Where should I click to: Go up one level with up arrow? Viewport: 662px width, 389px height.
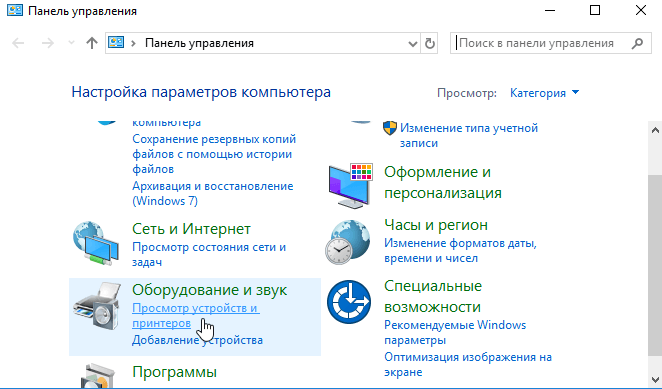point(92,43)
